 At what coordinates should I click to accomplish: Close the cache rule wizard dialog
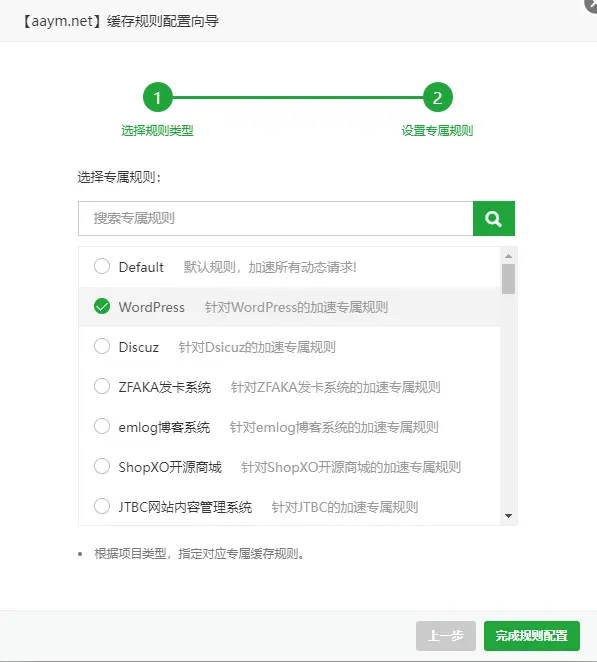pos(592,4)
